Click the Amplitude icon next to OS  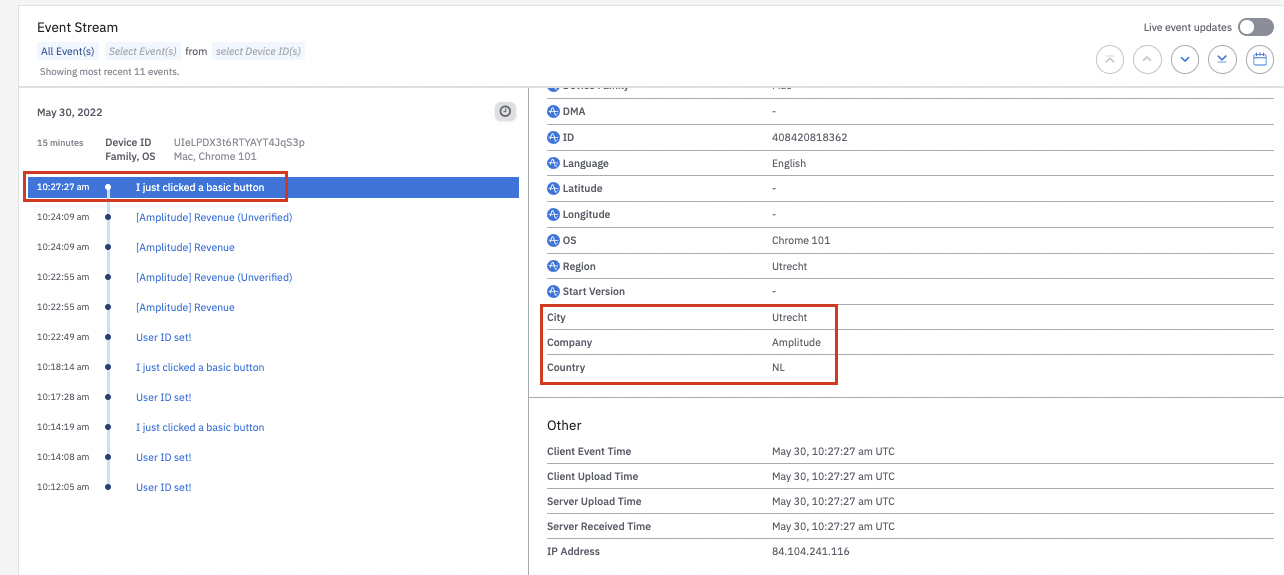point(553,241)
